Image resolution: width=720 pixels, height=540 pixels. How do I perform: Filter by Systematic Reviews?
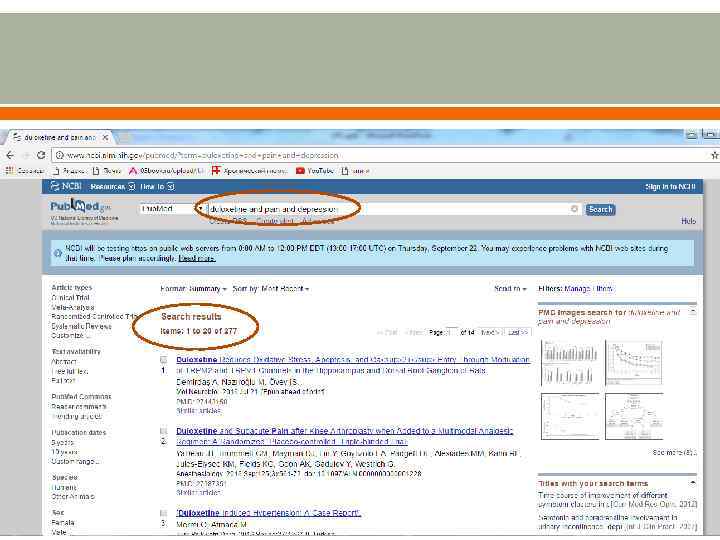tap(81, 326)
